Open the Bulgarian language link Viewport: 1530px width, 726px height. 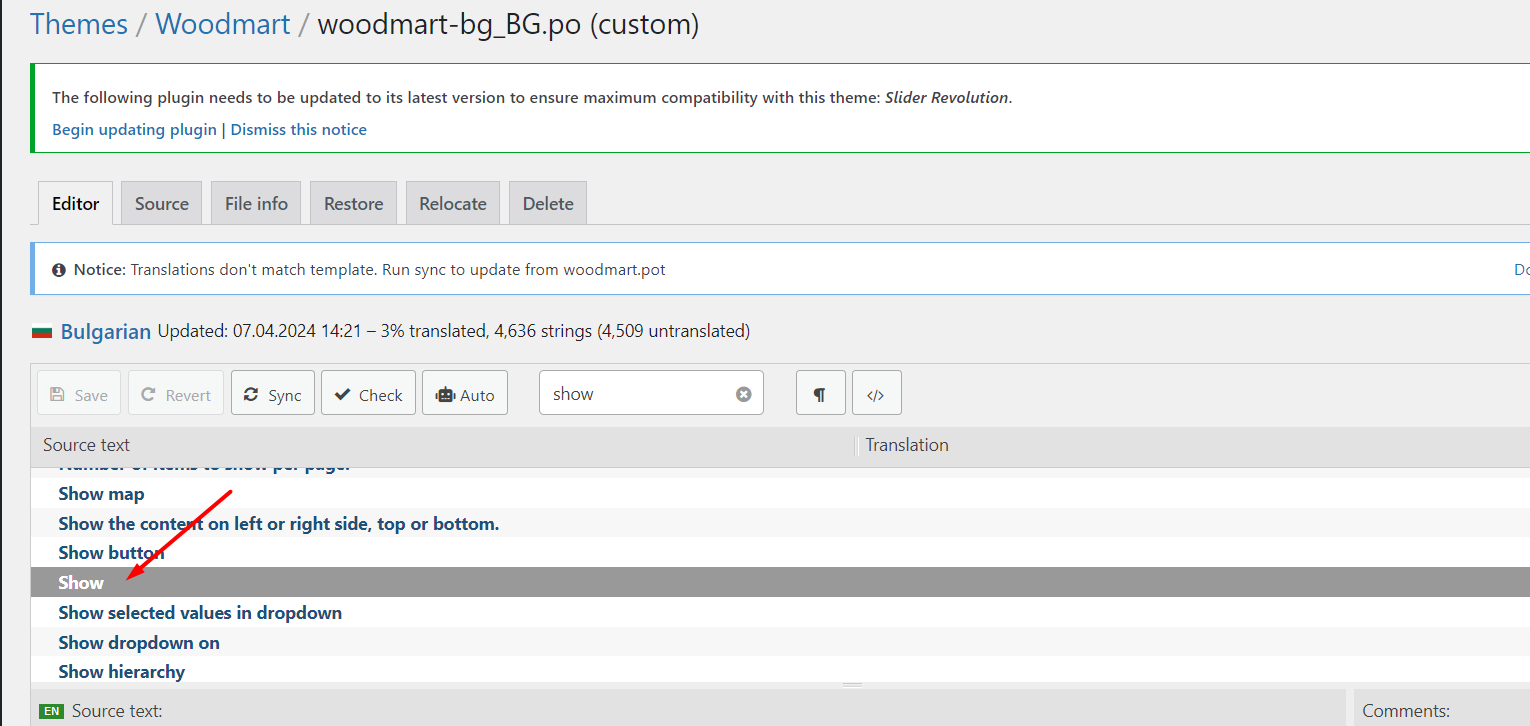[x=106, y=331]
